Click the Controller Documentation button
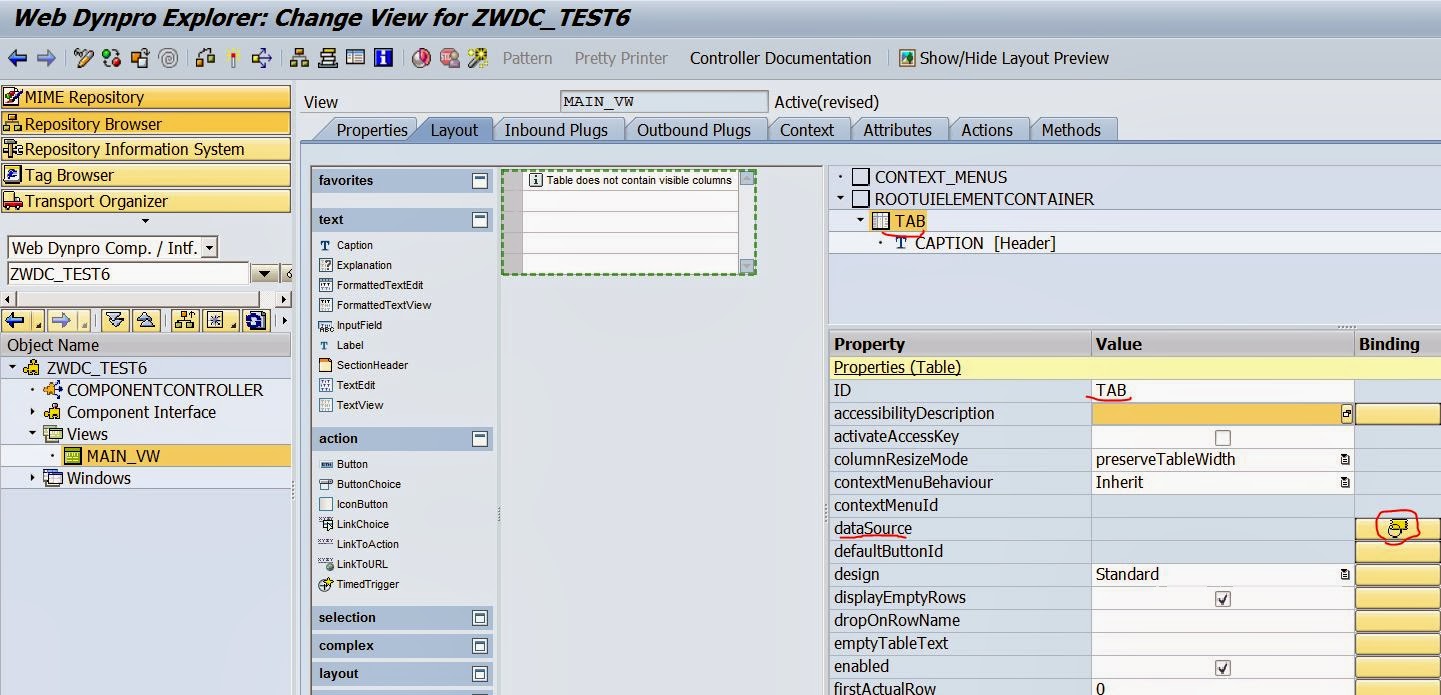The height and width of the screenshot is (695, 1441). (x=780, y=58)
